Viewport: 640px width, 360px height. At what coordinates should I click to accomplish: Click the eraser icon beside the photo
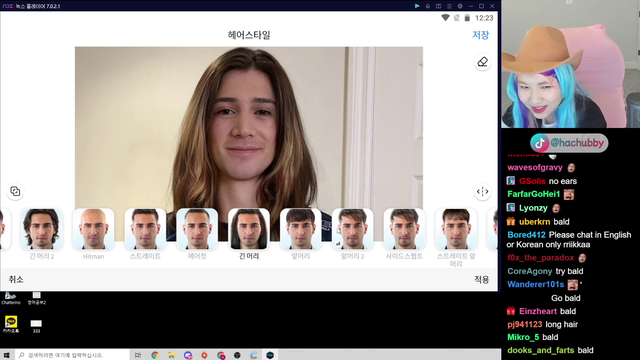482,62
